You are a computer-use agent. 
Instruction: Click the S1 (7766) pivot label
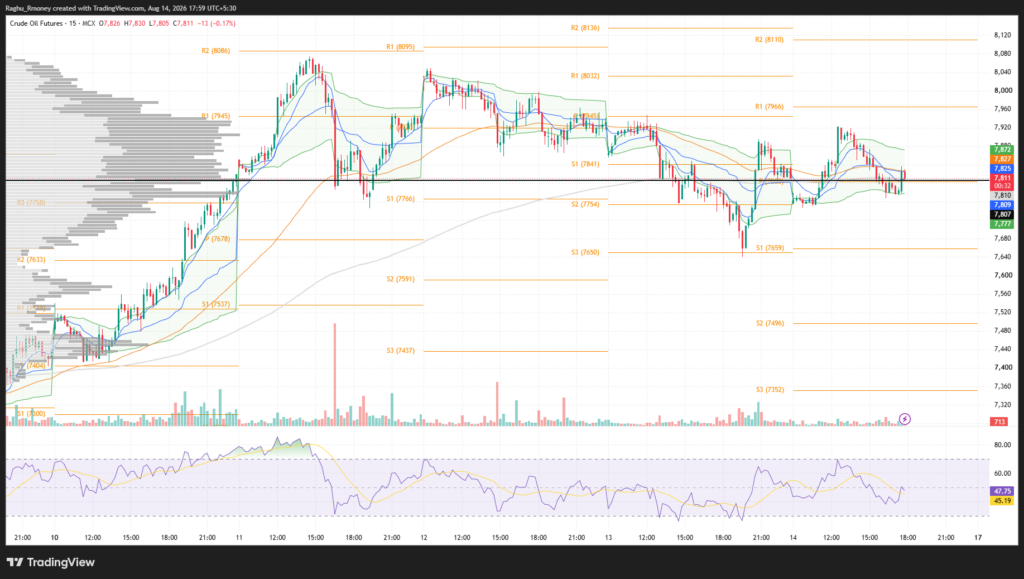(400, 198)
